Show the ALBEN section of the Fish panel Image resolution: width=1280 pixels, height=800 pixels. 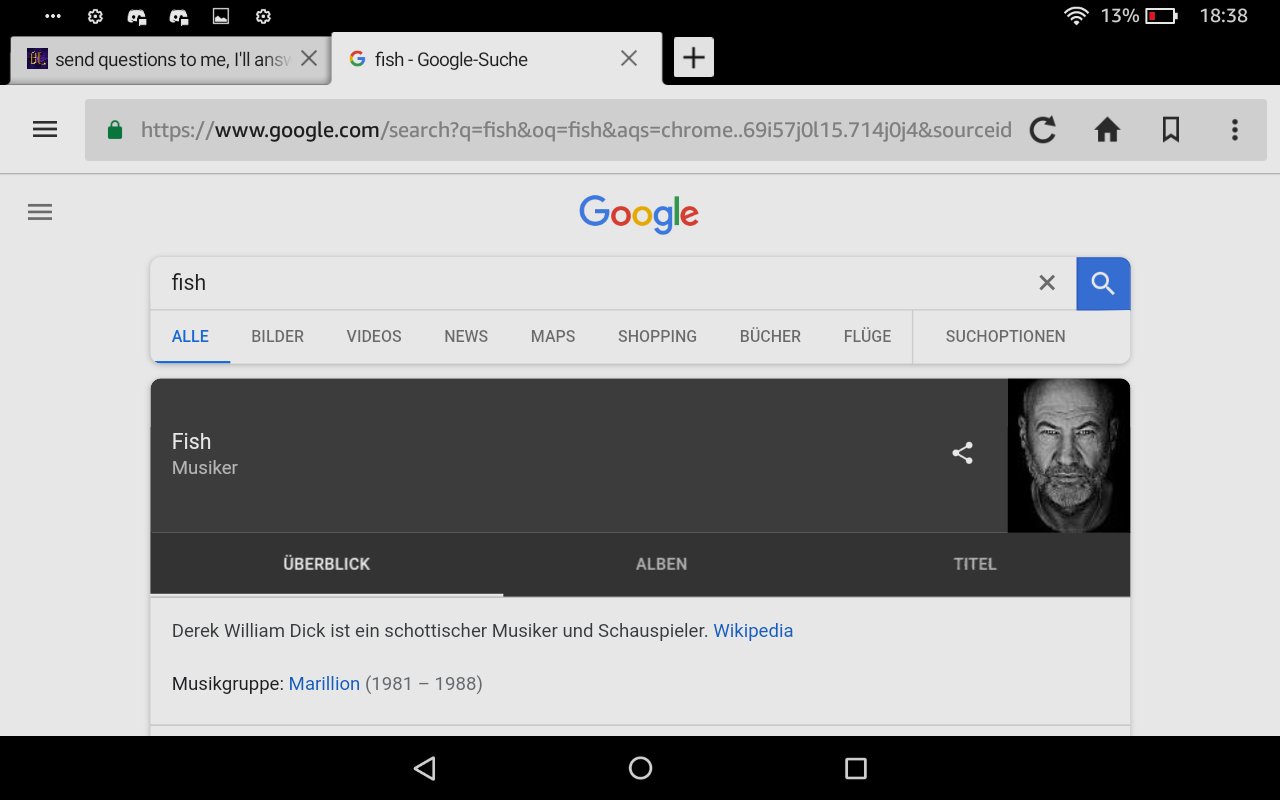661,564
